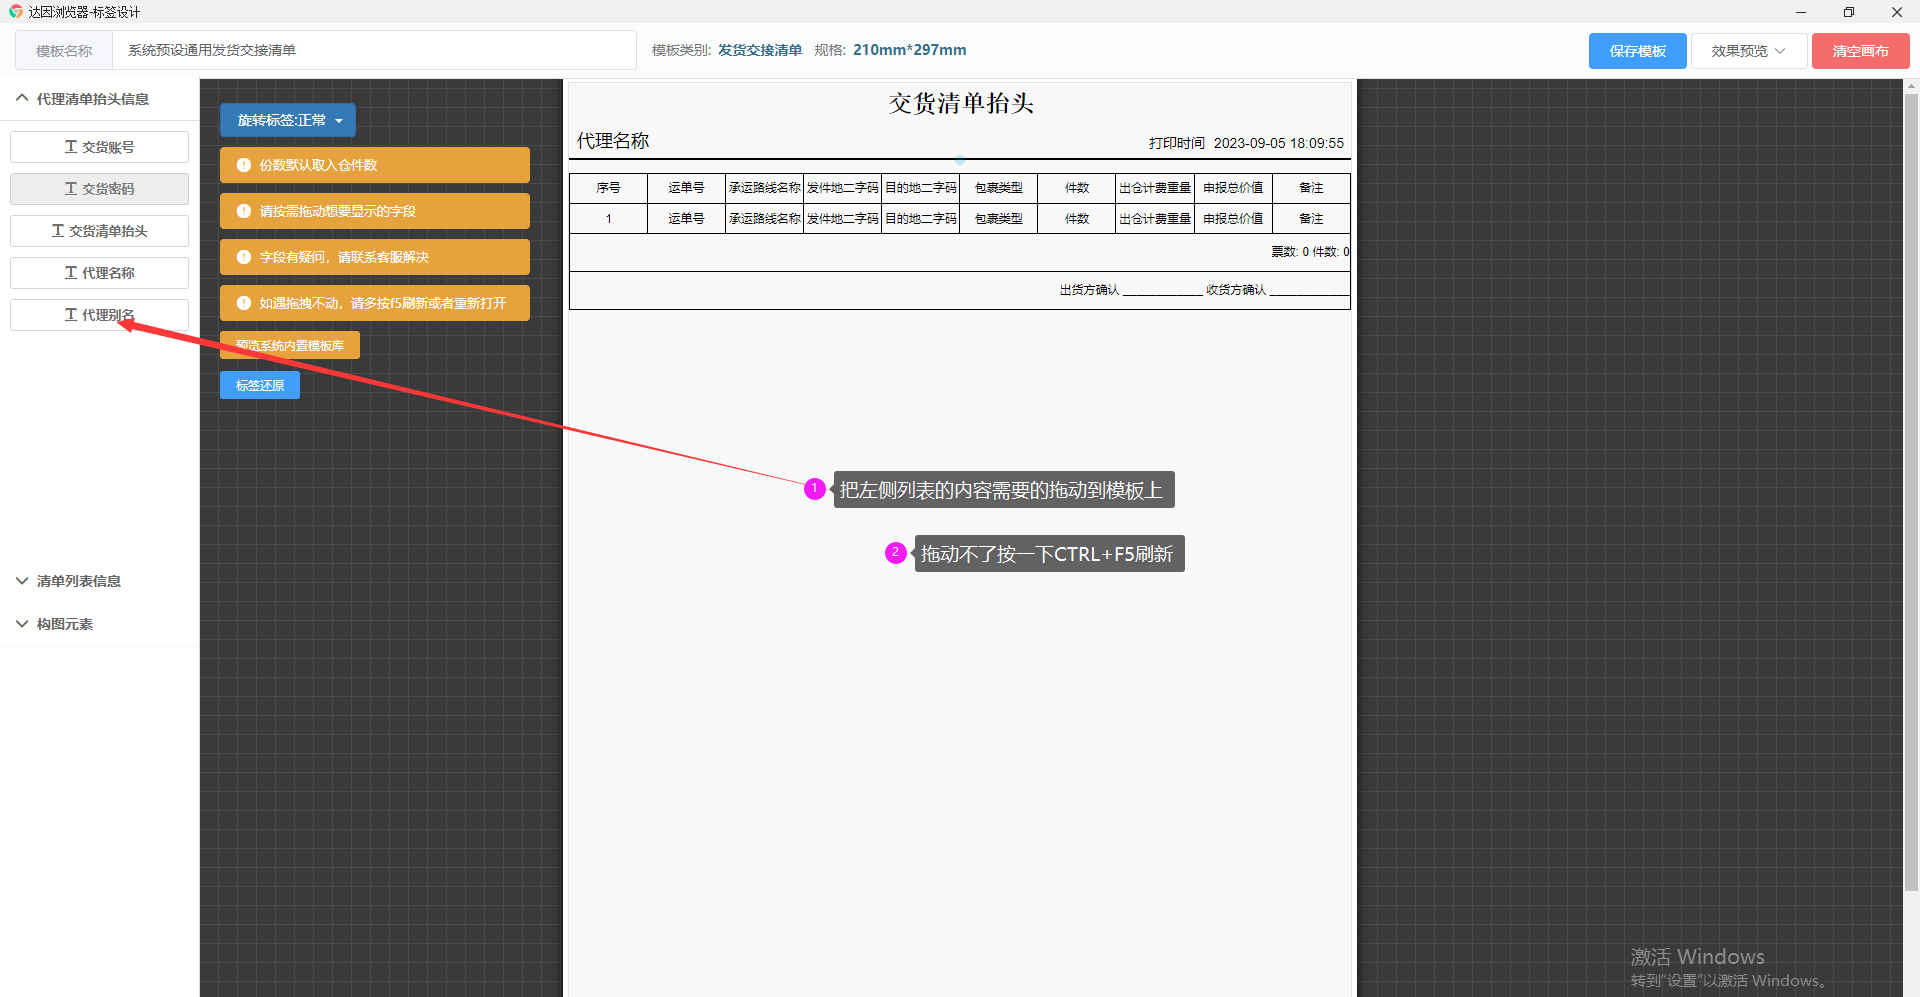Collapse the 代理清单抬头信息 section
This screenshot has height=997, width=1920.
coord(22,98)
